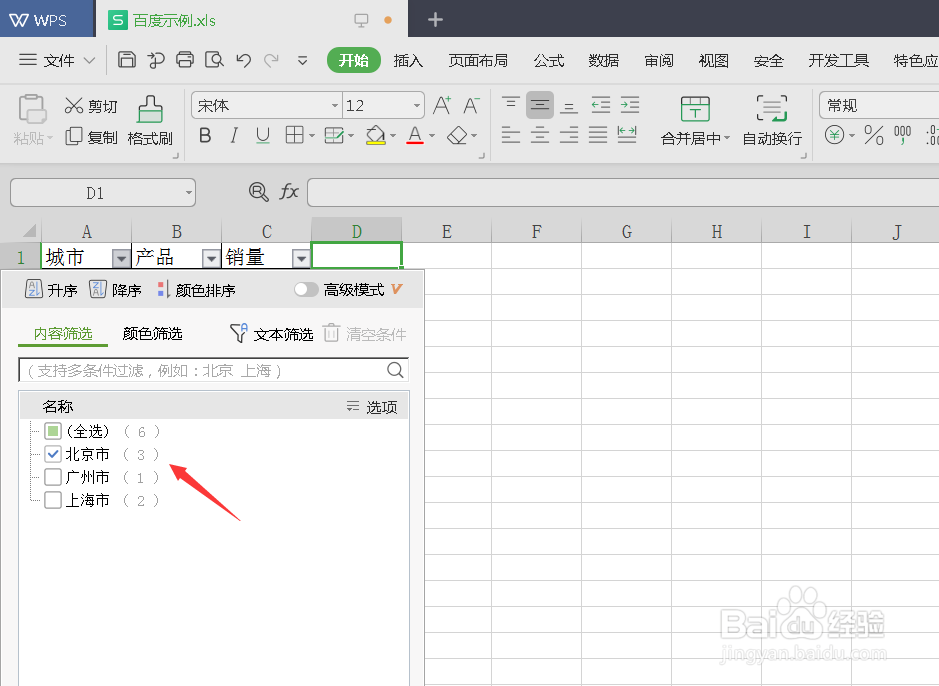Click 颜色排序 color sort button
Image resolution: width=939 pixels, height=686 pixels.
click(x=196, y=290)
